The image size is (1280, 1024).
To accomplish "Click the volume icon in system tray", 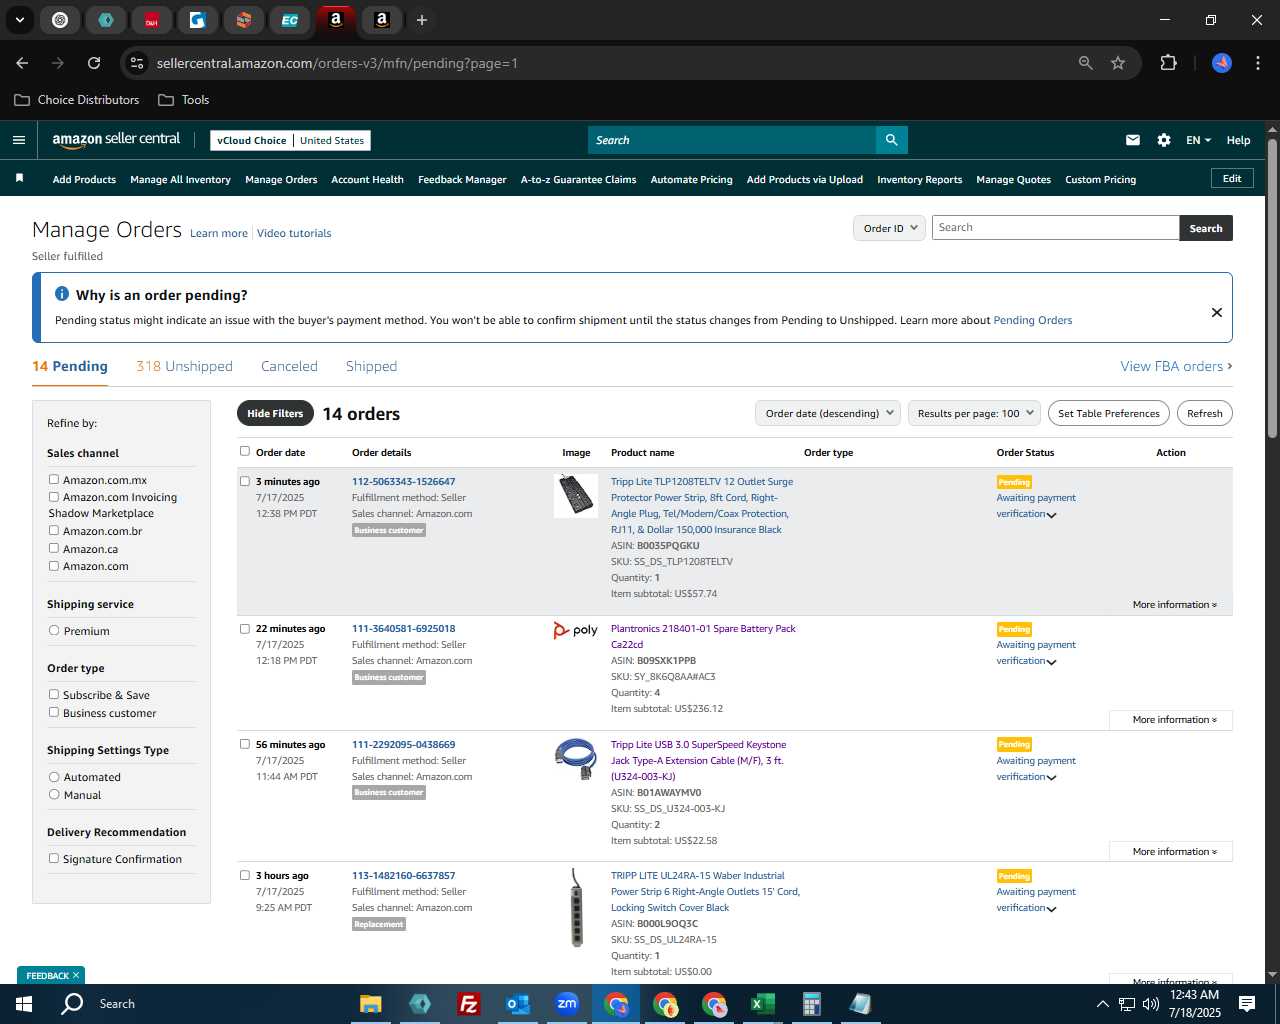I will (1151, 1004).
